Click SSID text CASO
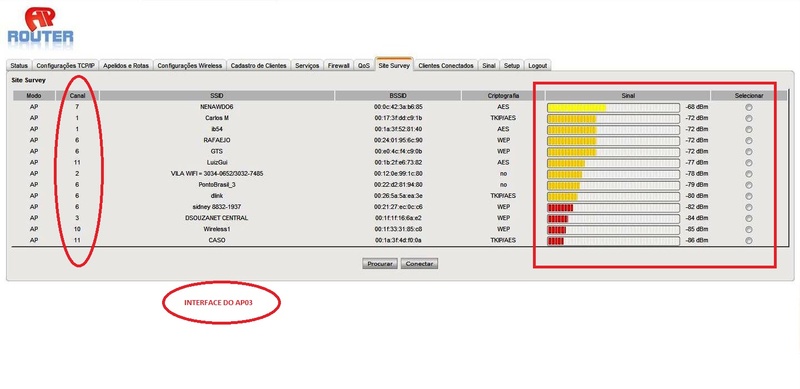The image size is (800, 389). (x=217, y=240)
